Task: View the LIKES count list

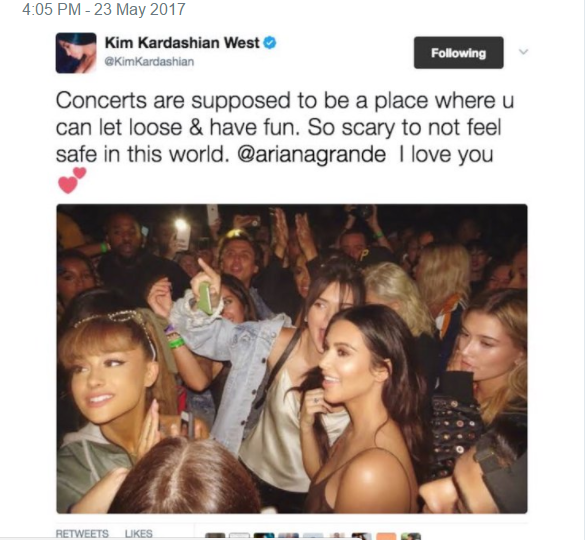Action: coord(138,534)
